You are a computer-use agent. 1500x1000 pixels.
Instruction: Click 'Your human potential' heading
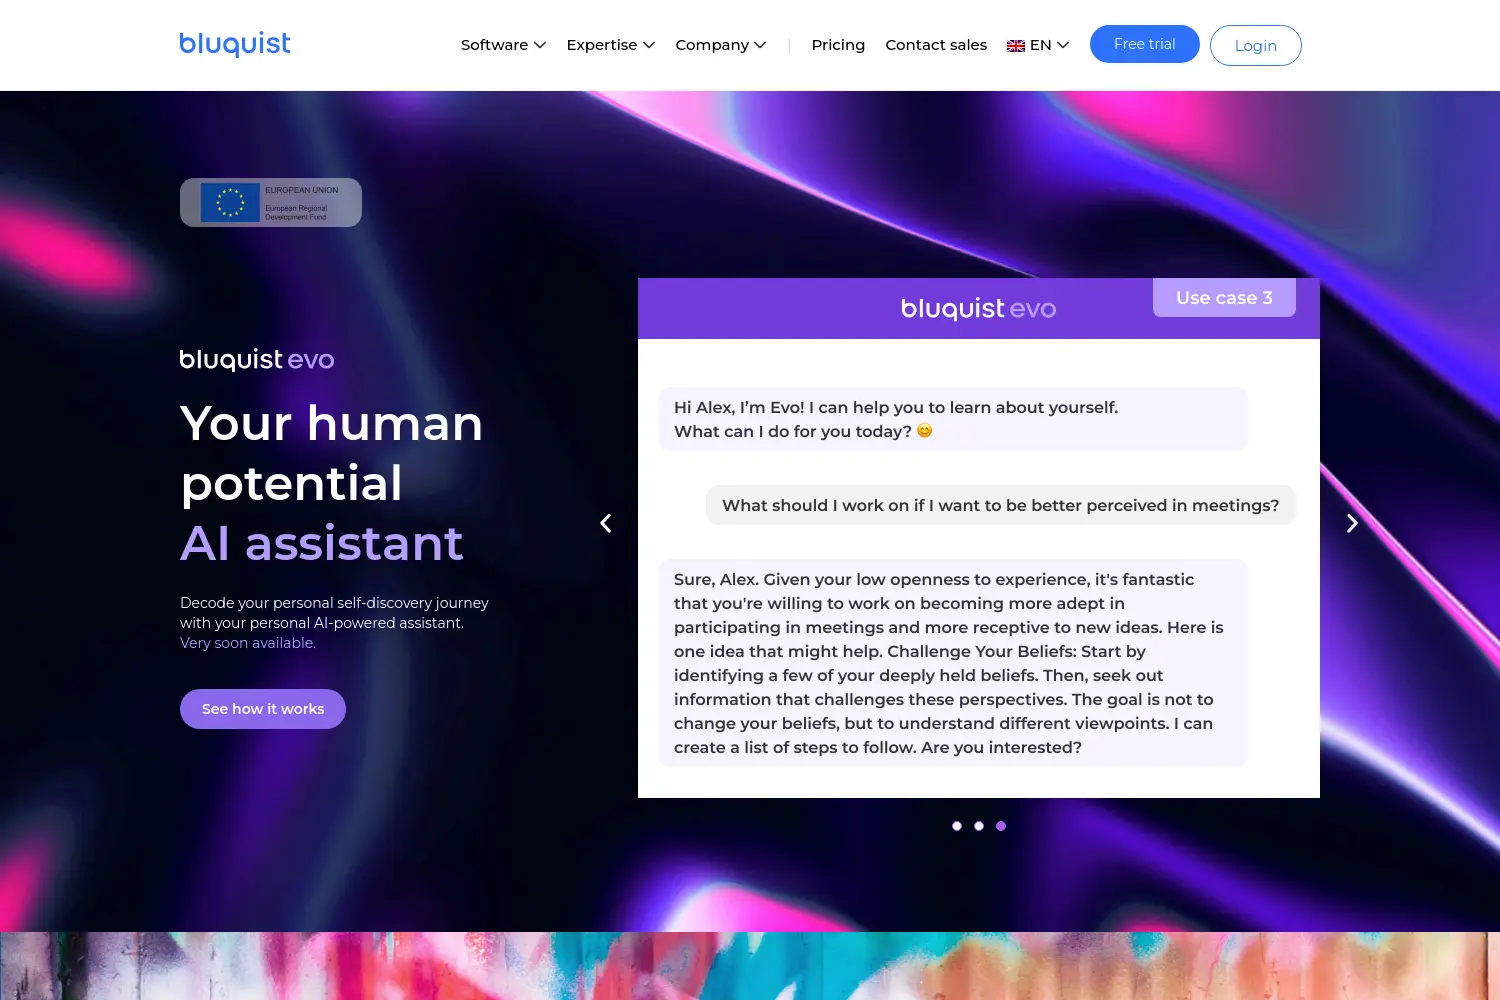click(x=331, y=453)
